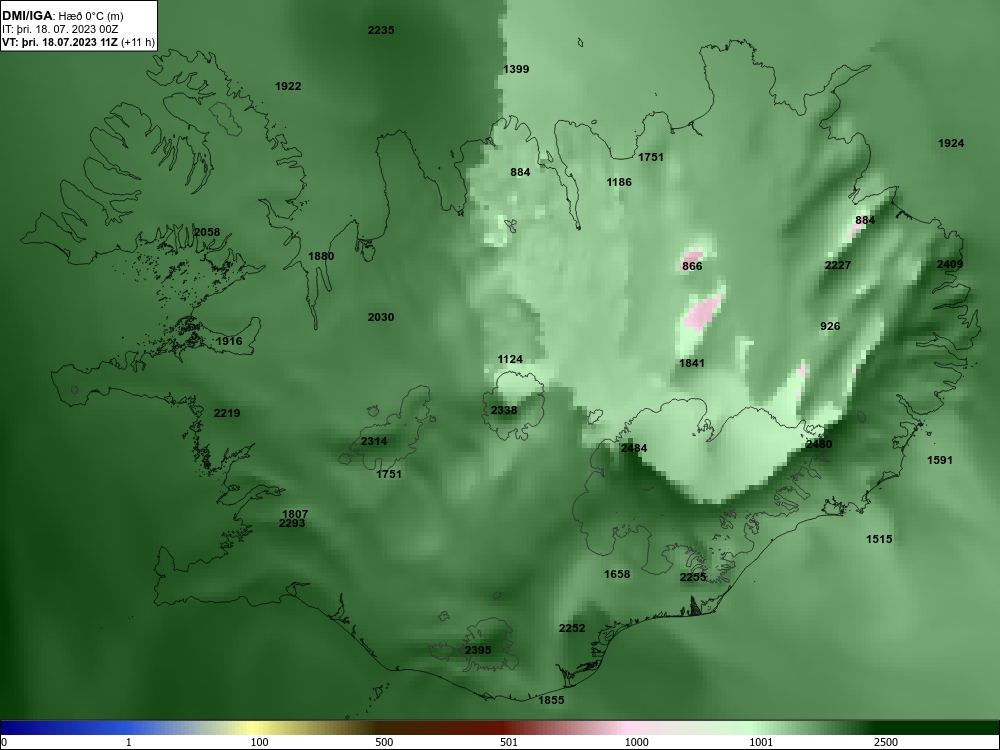Screen dimensions: 1000x750
Task: Click the 1916 value label
Action: click(x=229, y=341)
